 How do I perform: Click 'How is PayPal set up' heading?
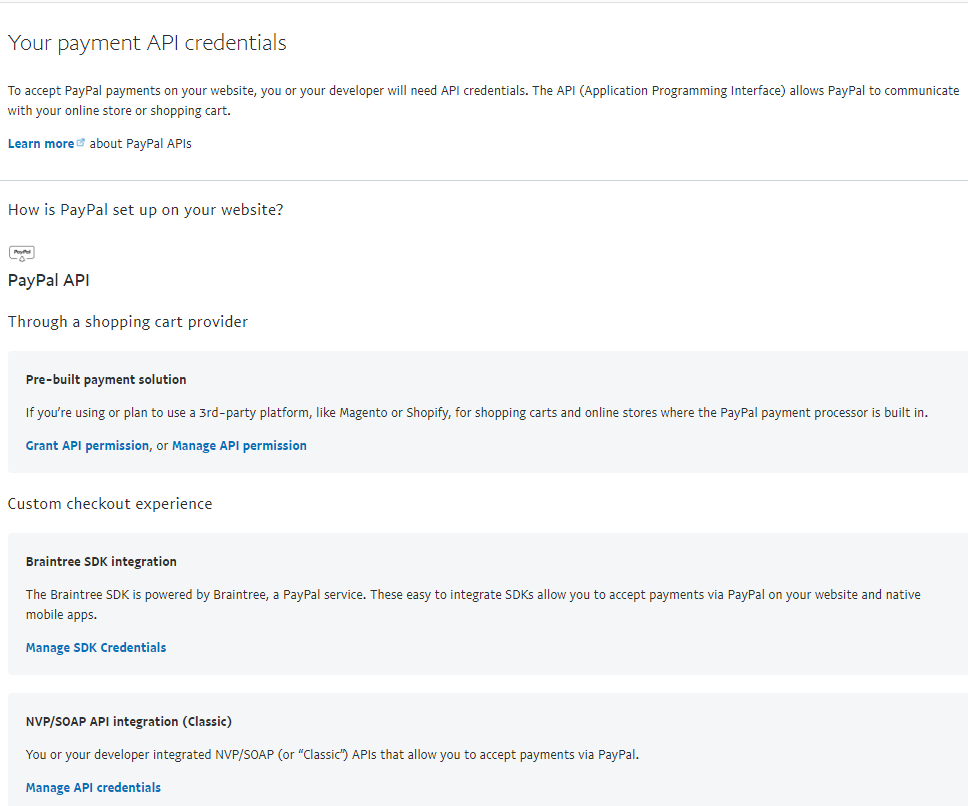(x=145, y=210)
